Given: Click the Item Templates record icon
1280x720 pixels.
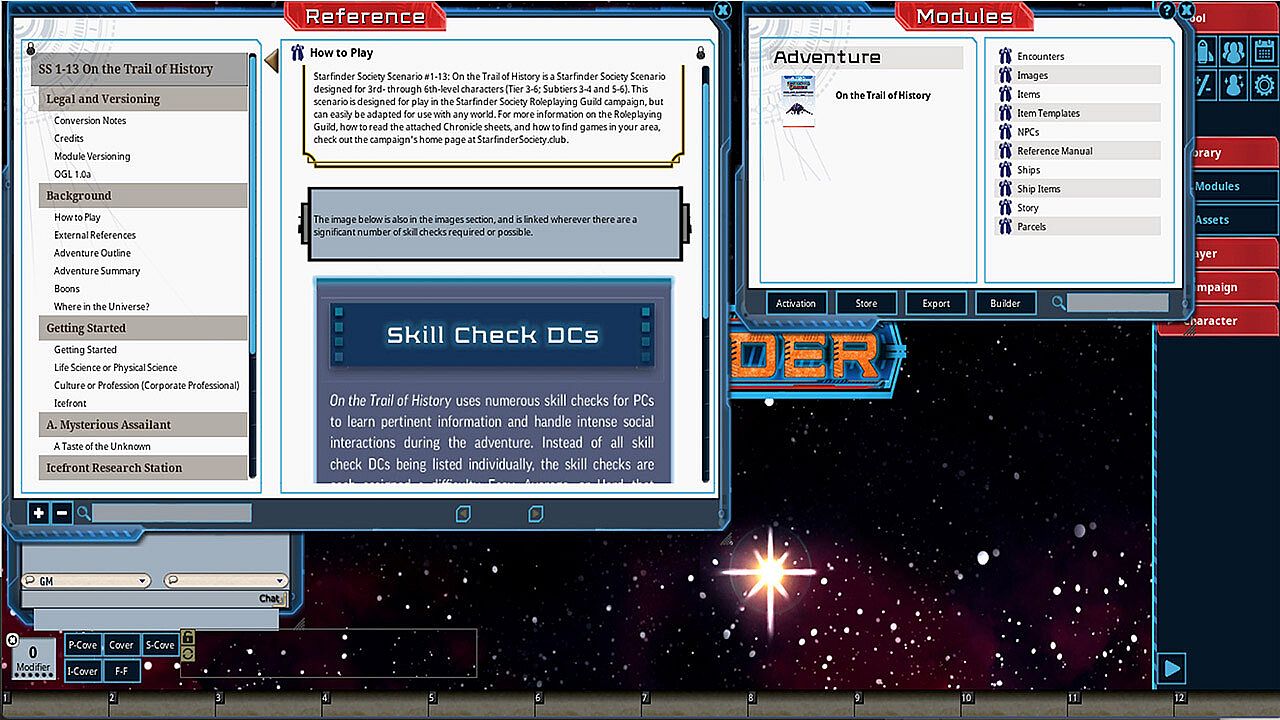Looking at the screenshot, I should pos(1005,113).
